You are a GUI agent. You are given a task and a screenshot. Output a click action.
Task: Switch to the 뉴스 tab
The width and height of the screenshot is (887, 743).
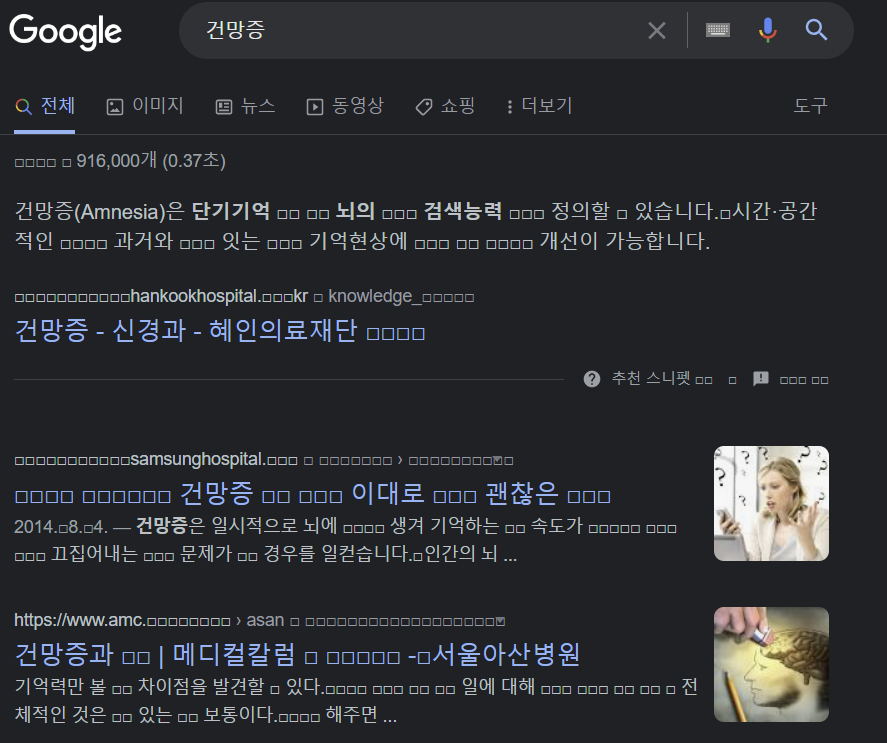246,106
